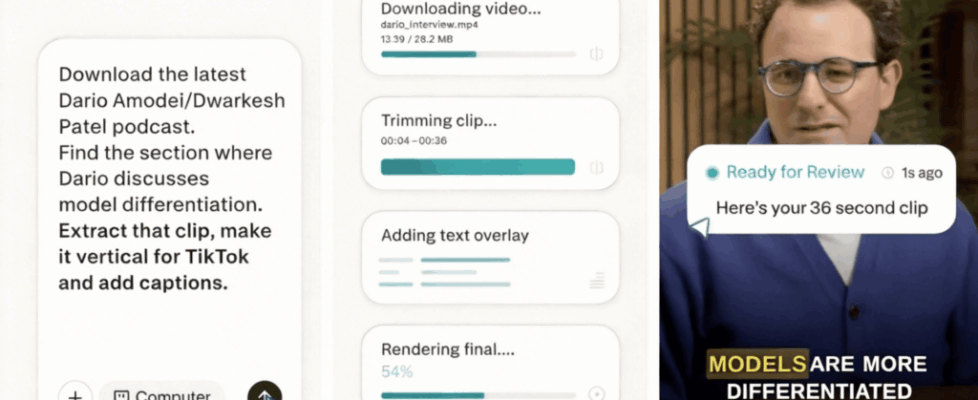
Task: Select the Computer mode chip
Action: click(162, 393)
